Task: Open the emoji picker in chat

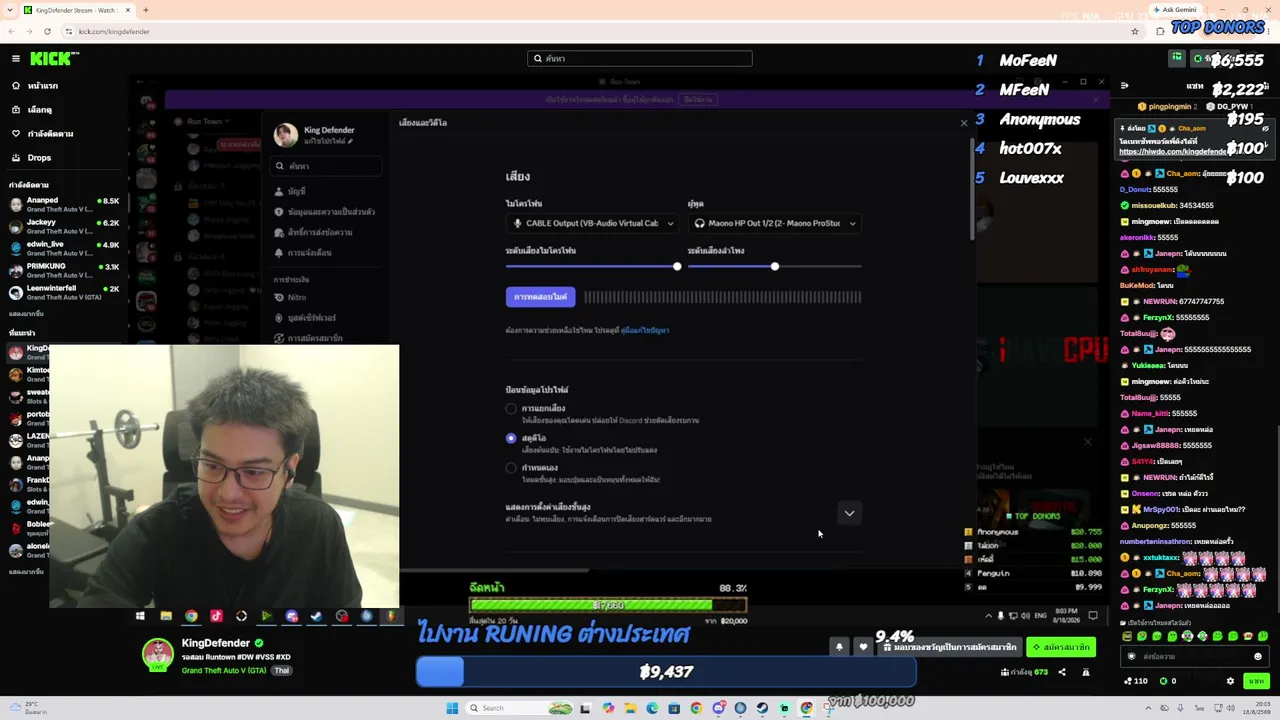Action: [x=1258, y=657]
